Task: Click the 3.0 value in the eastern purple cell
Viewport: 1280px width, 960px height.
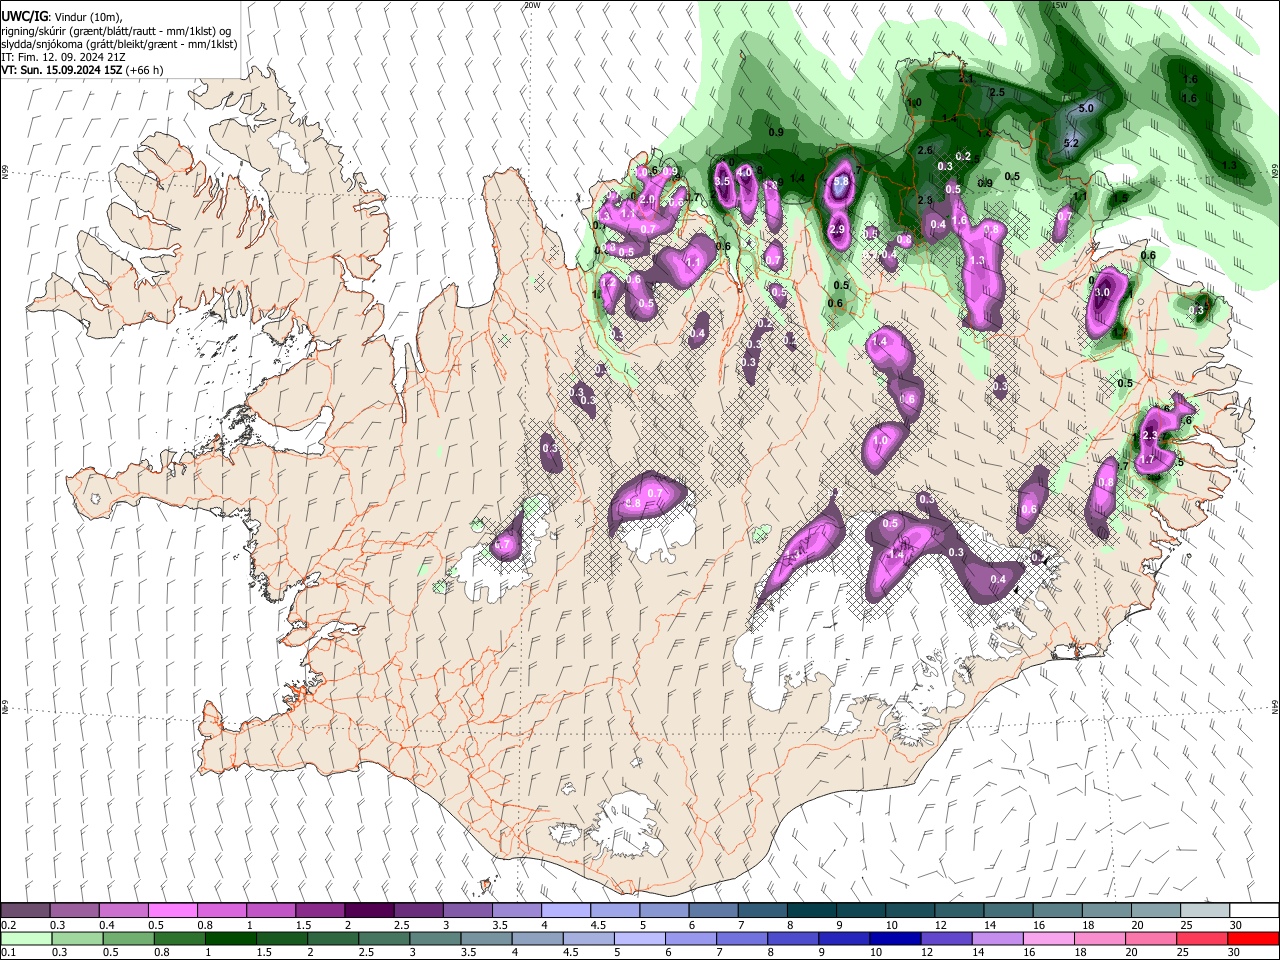Action: 1103,292
